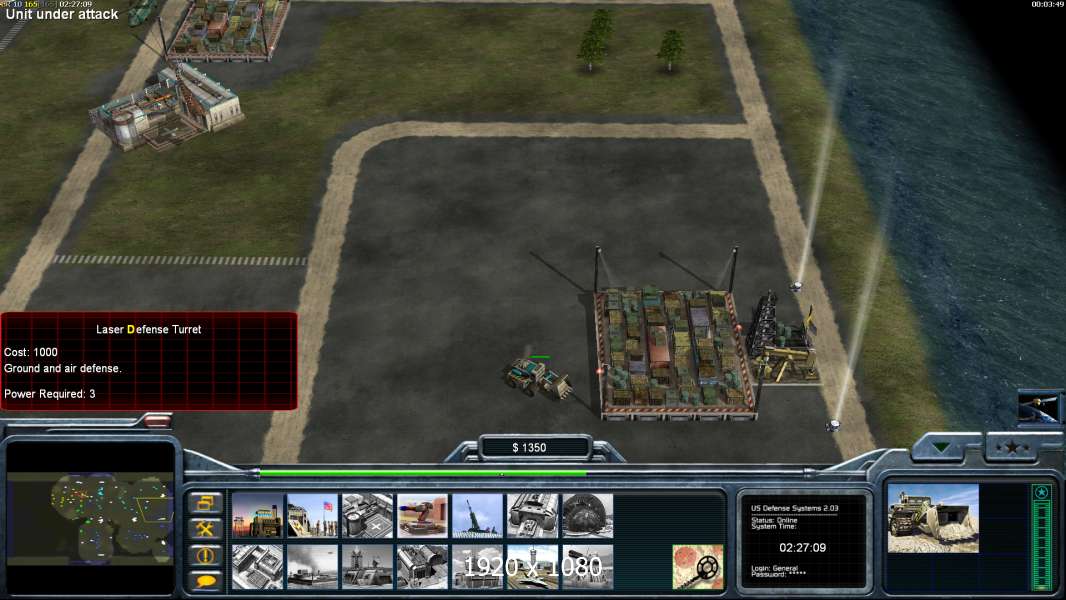
Task: Click the Power Required: 3 tooltip line
Action: pyautogui.click(x=50, y=394)
